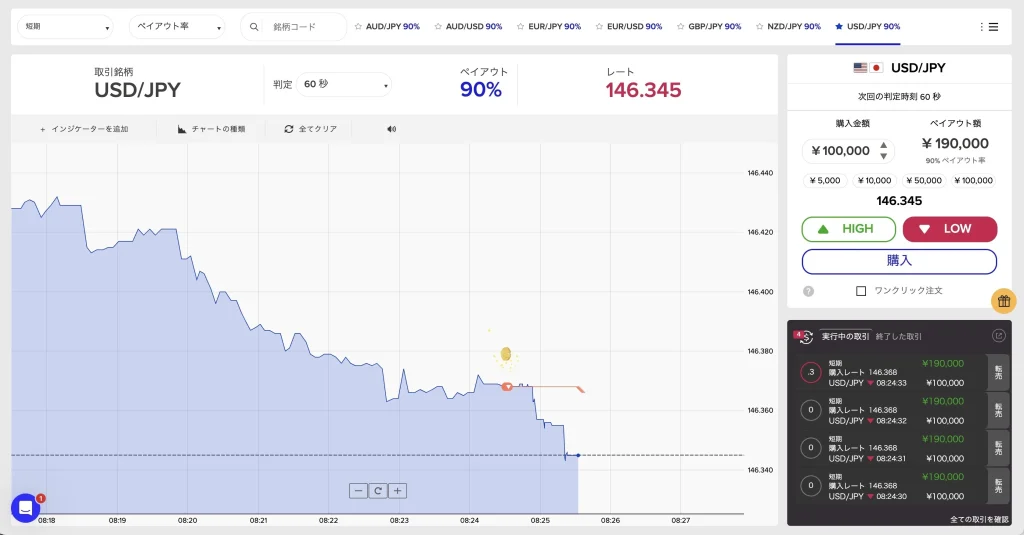Reset chart view with the refresh icon
This screenshot has width=1024, height=535.
tap(378, 490)
